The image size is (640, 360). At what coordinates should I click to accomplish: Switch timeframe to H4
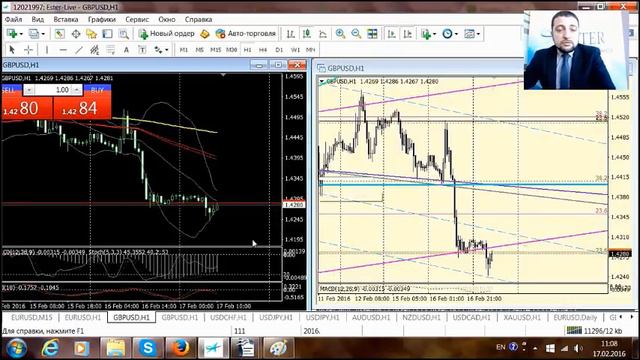[263, 50]
